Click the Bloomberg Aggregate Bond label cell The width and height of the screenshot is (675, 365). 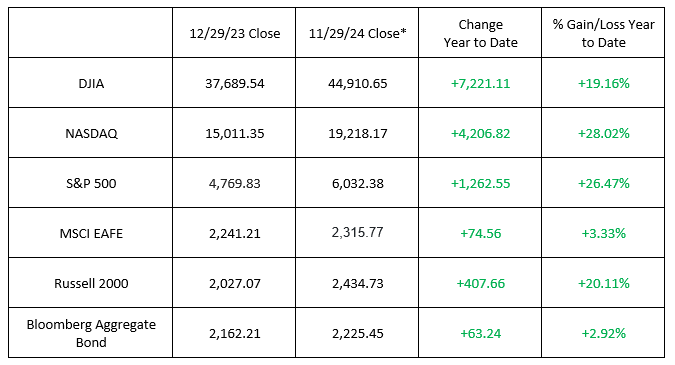pyautogui.click(x=91, y=333)
